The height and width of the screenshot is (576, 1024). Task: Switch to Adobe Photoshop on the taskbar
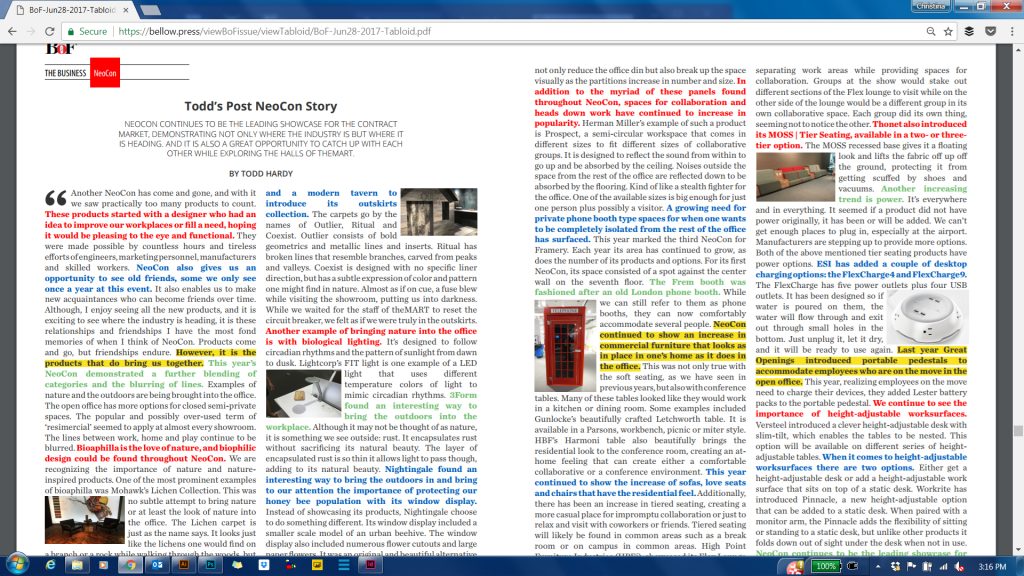tap(210, 566)
